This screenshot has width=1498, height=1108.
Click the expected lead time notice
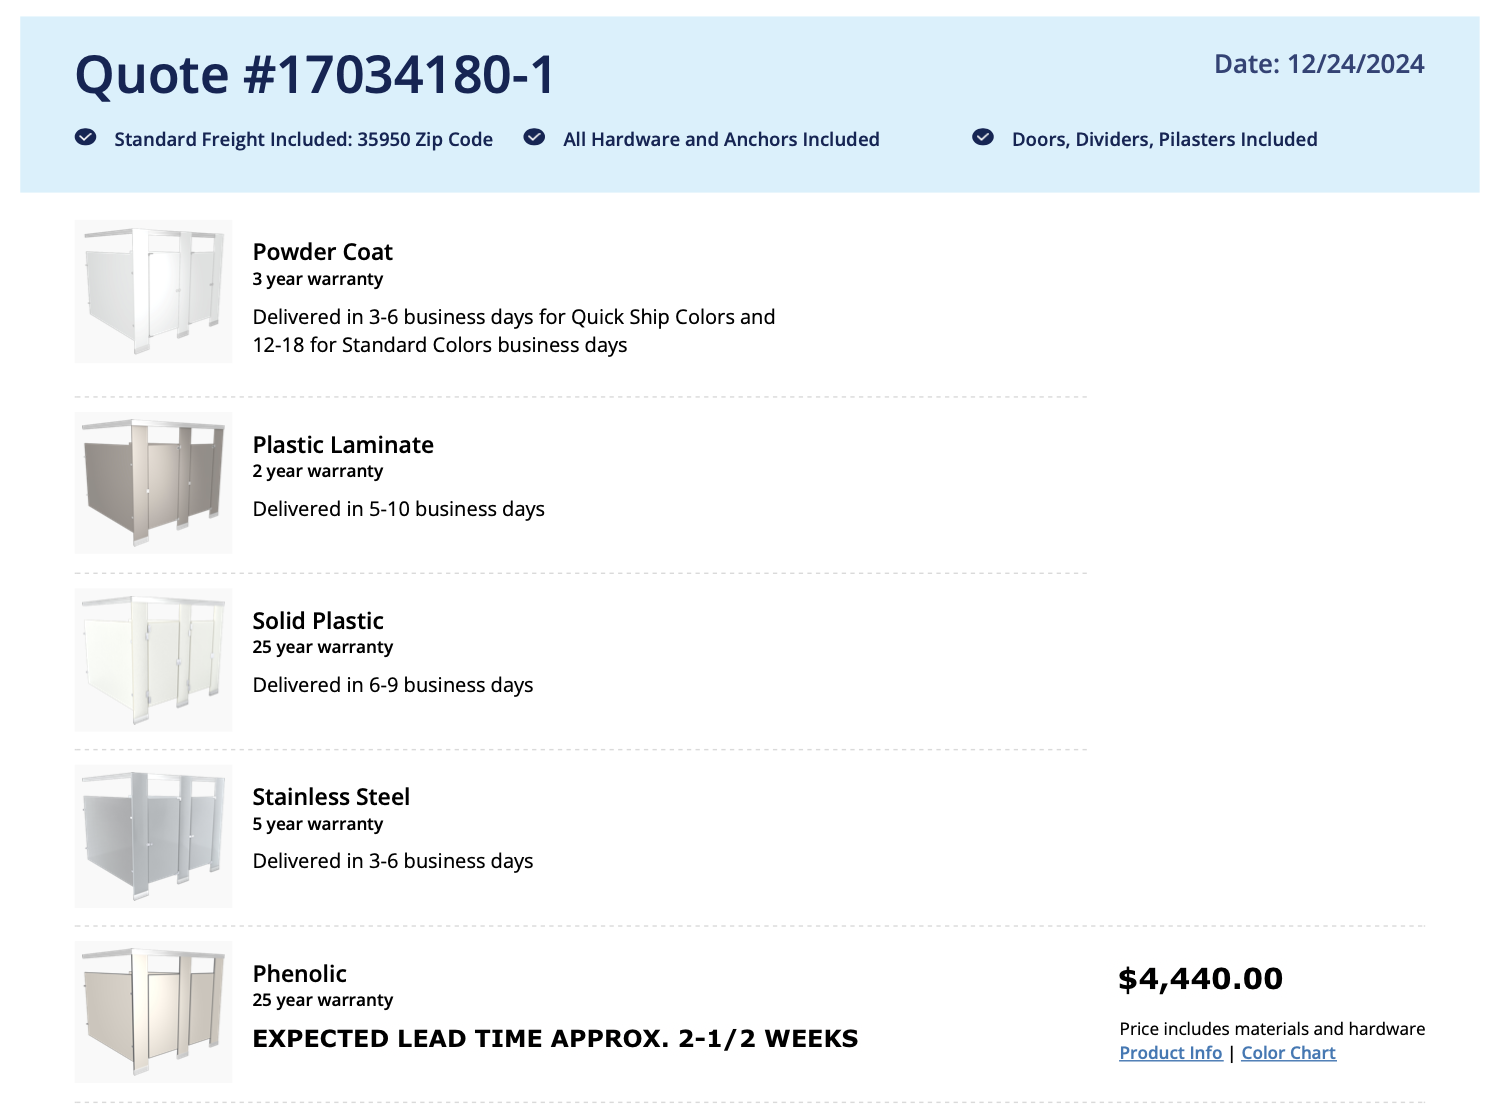click(555, 1039)
